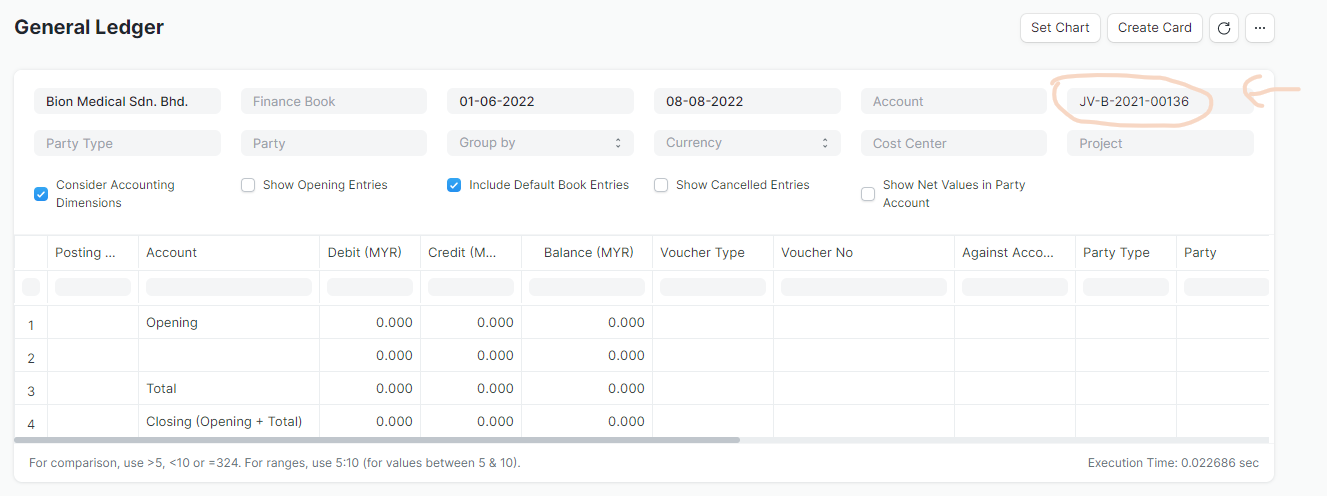Sort by the Debit (MYR) column header
This screenshot has height=496, width=1327.
click(370, 253)
